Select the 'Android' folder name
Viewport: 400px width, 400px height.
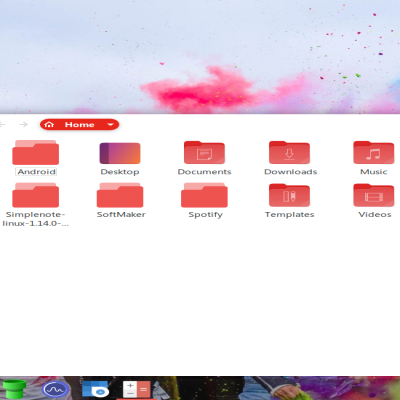click(x=37, y=172)
